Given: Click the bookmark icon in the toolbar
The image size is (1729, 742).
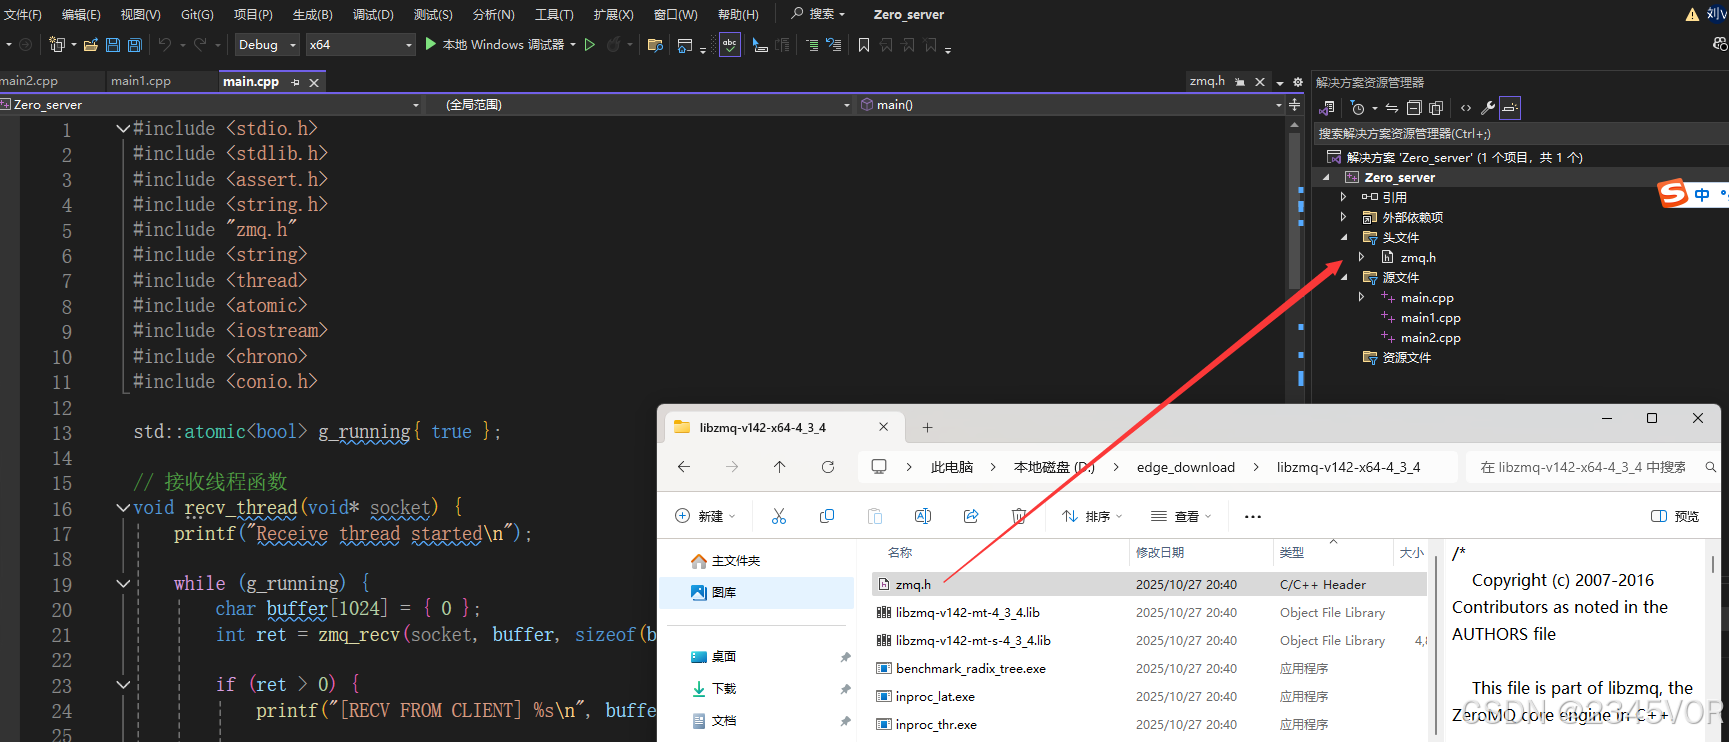Looking at the screenshot, I should (x=864, y=45).
